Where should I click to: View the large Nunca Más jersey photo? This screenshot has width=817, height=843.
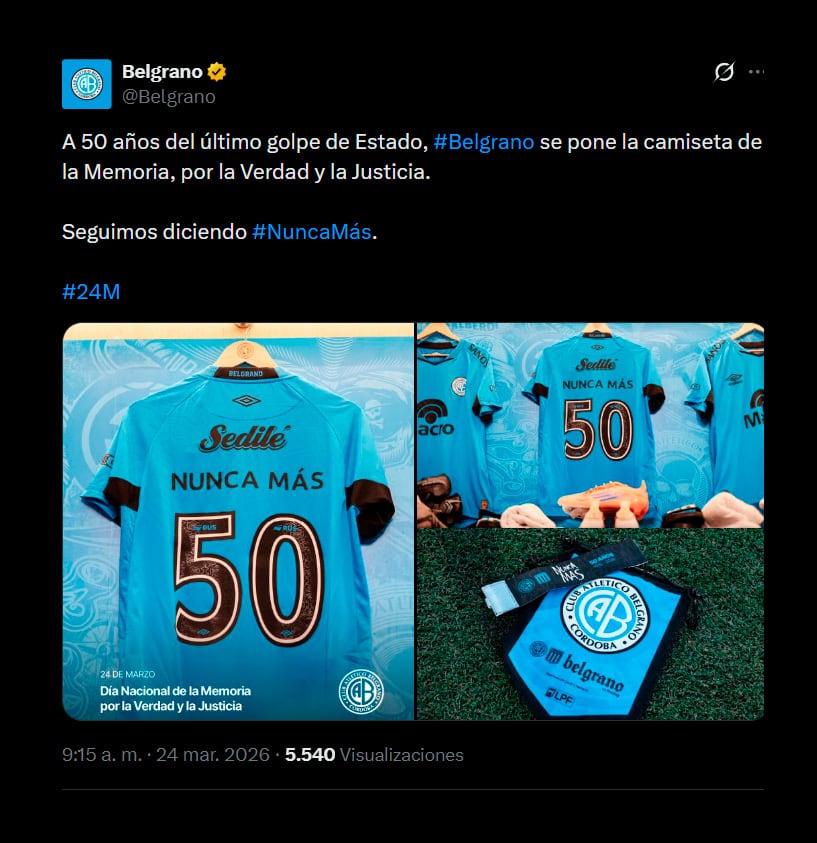click(238, 521)
